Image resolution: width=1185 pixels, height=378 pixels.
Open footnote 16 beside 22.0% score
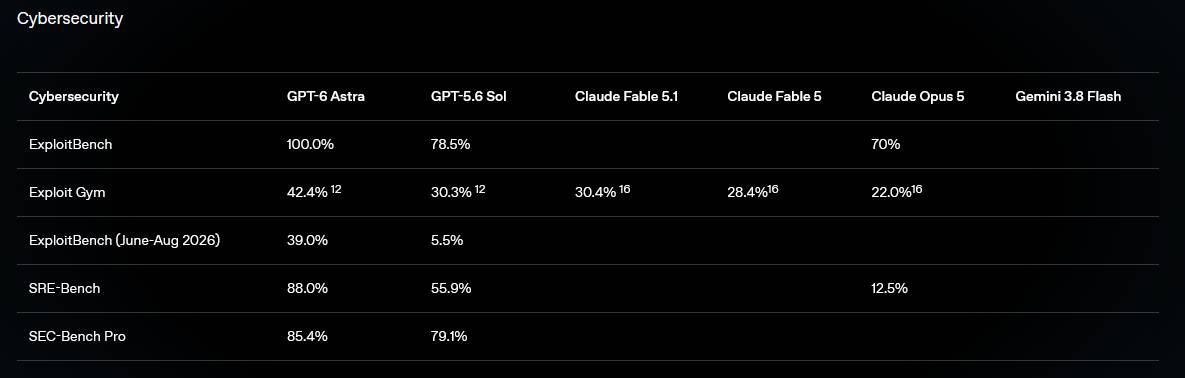(917, 189)
